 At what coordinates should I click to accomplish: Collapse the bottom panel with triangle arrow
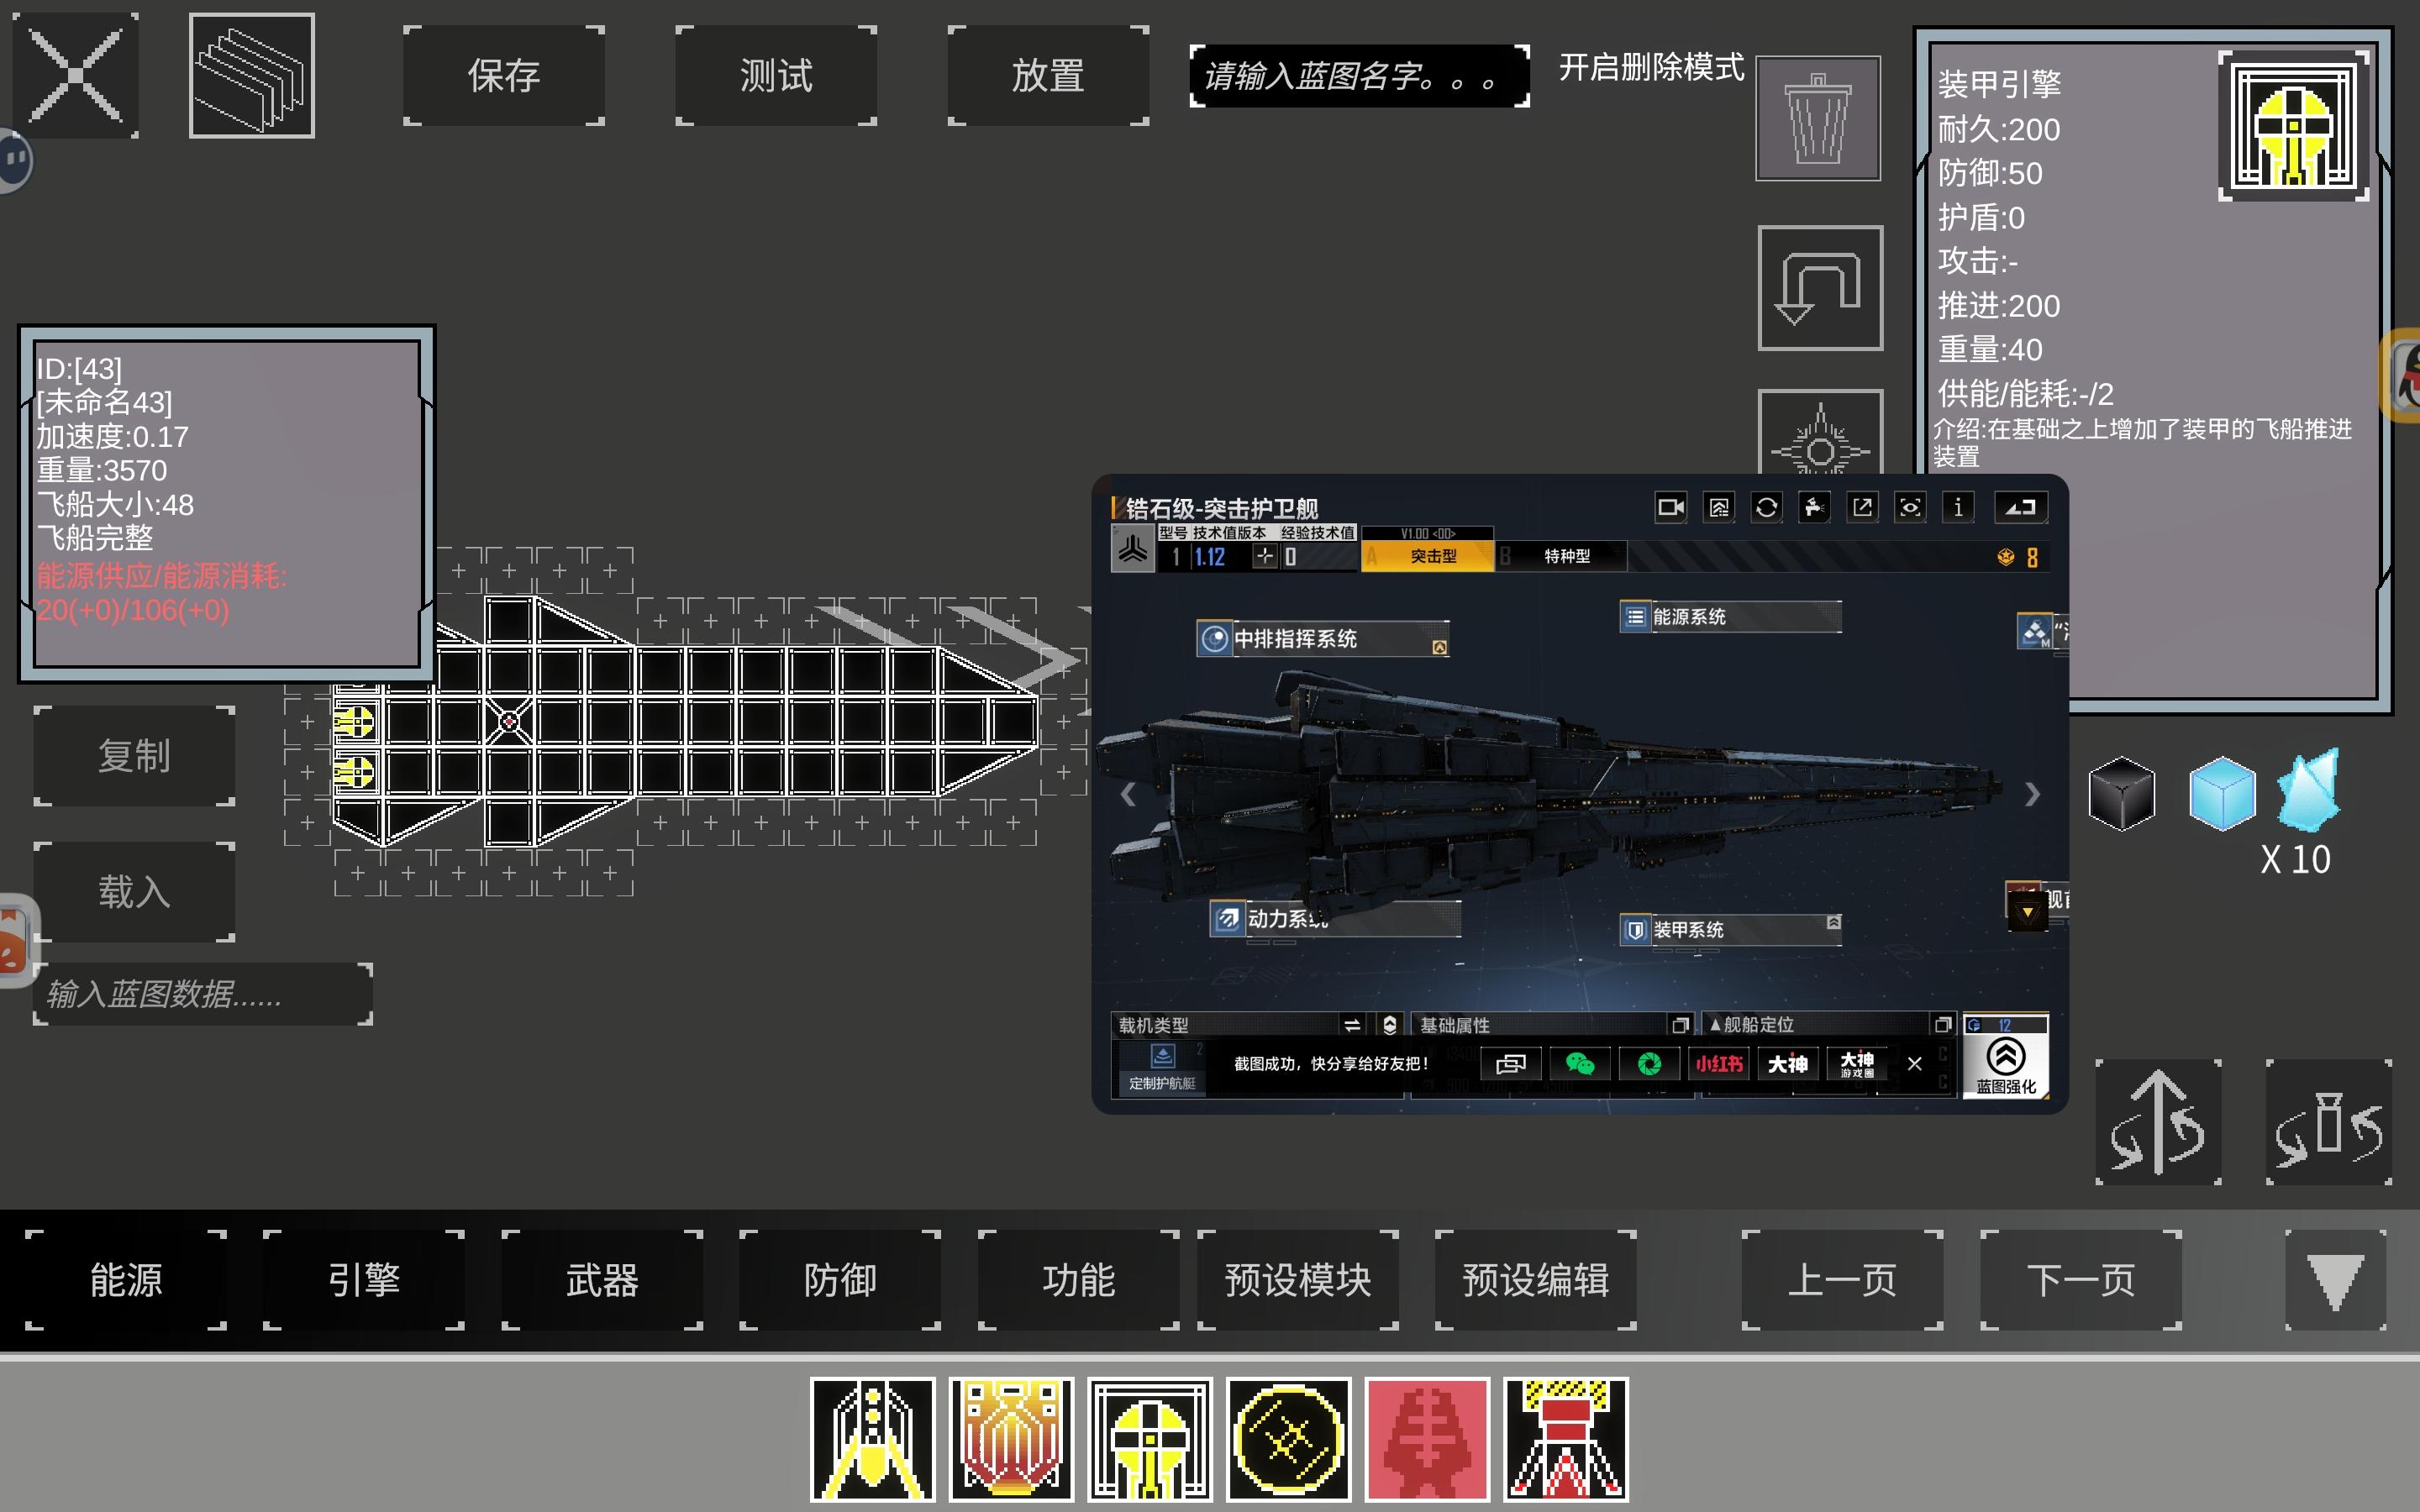[x=2334, y=1279]
